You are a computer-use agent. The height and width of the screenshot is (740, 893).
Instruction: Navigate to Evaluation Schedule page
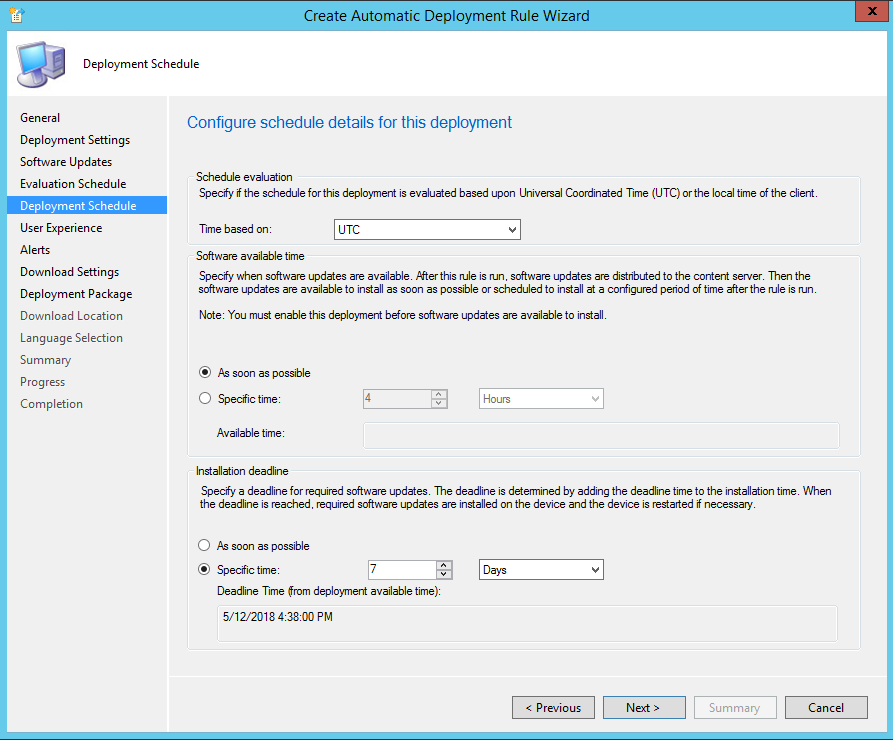(x=73, y=184)
